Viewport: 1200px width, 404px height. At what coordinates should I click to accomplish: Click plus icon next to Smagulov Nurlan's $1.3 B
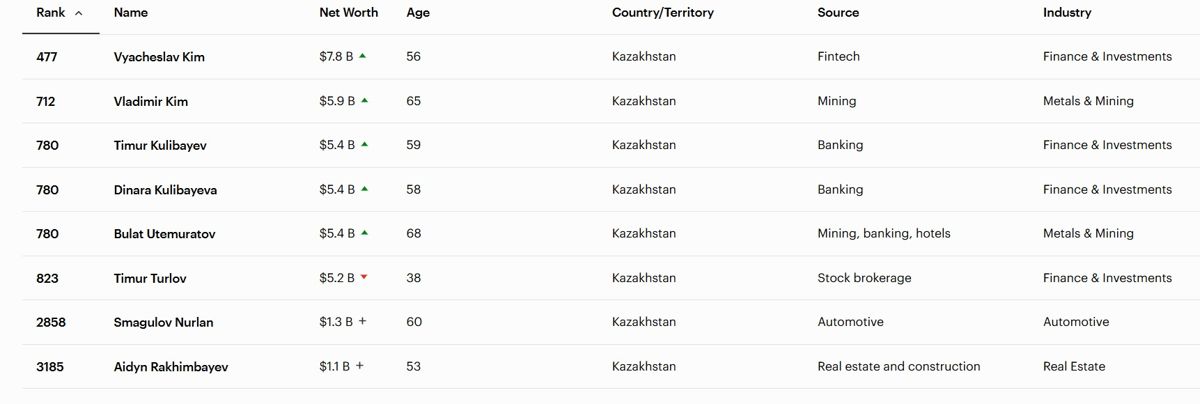(x=363, y=322)
